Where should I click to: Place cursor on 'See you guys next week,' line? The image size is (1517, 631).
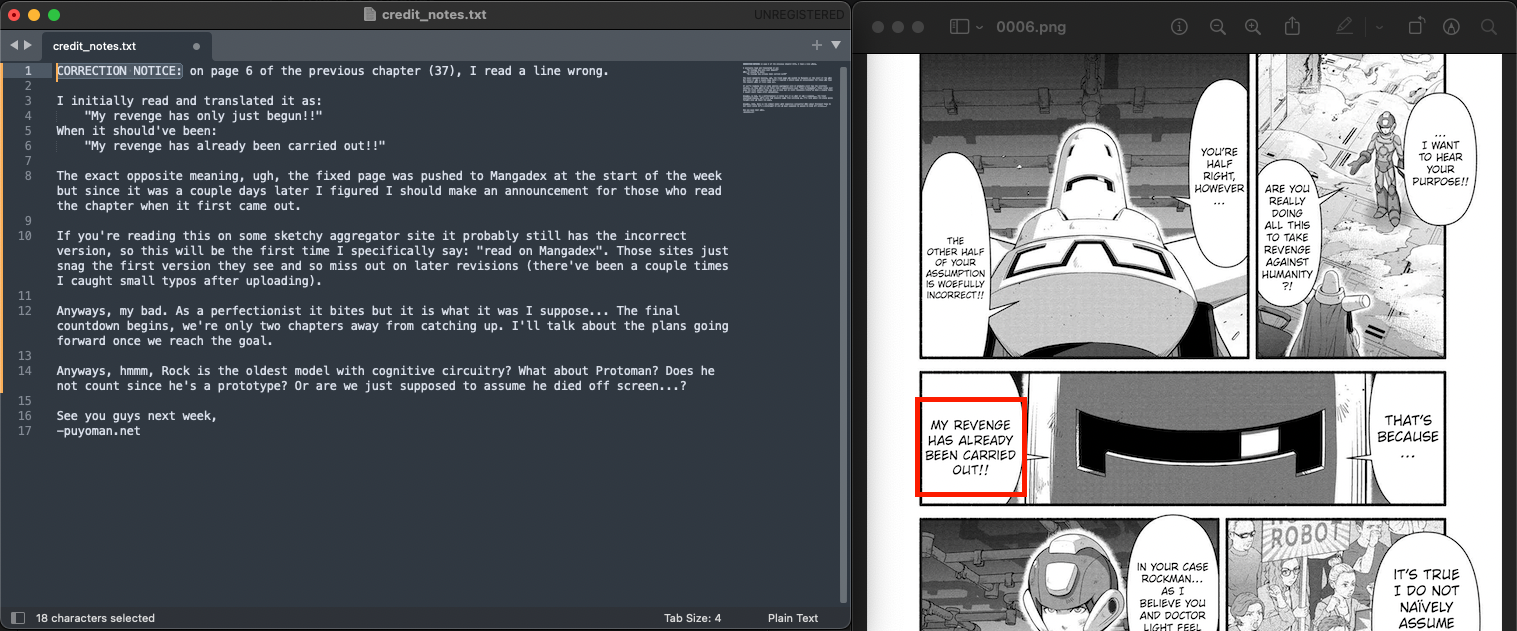click(136, 416)
